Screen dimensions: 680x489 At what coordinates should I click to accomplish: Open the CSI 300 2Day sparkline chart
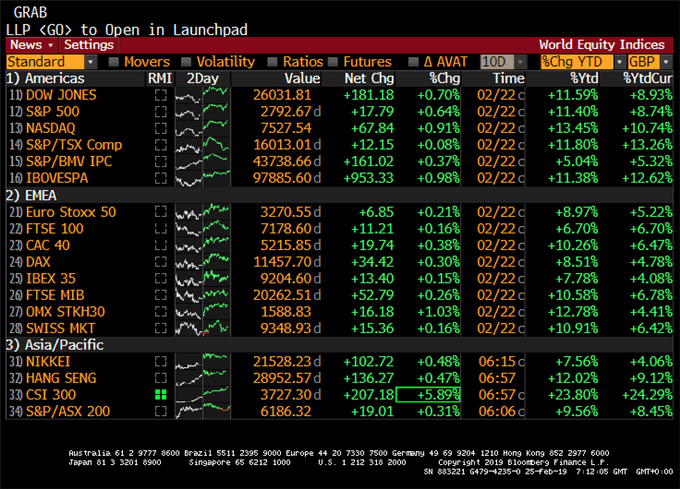point(203,395)
